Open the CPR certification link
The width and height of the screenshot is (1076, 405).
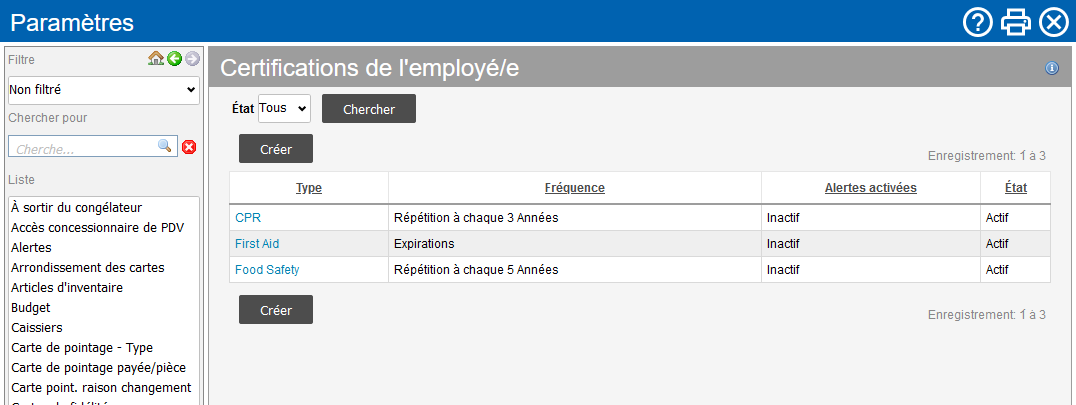248,217
